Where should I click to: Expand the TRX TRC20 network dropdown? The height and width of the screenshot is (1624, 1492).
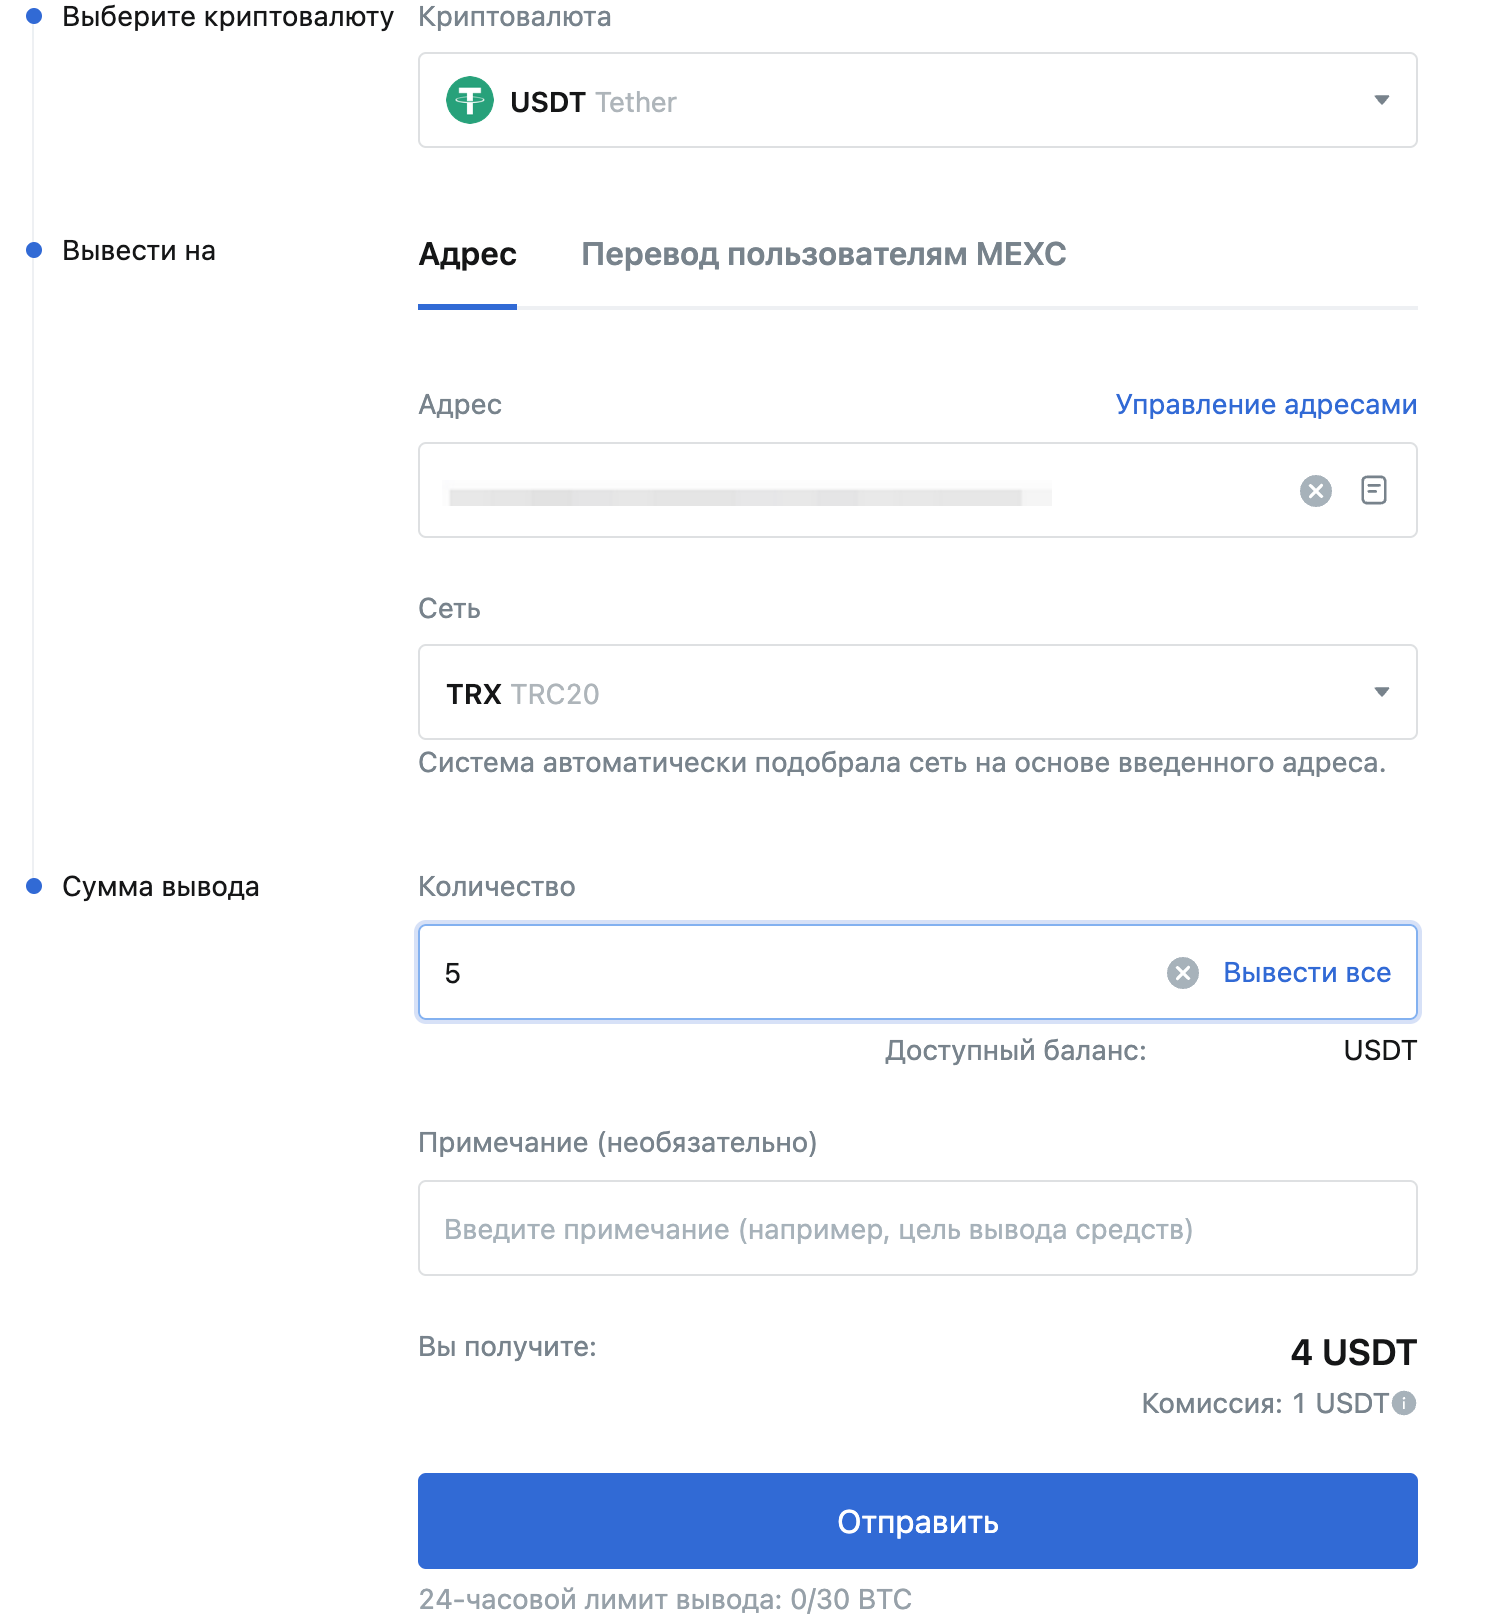918,692
